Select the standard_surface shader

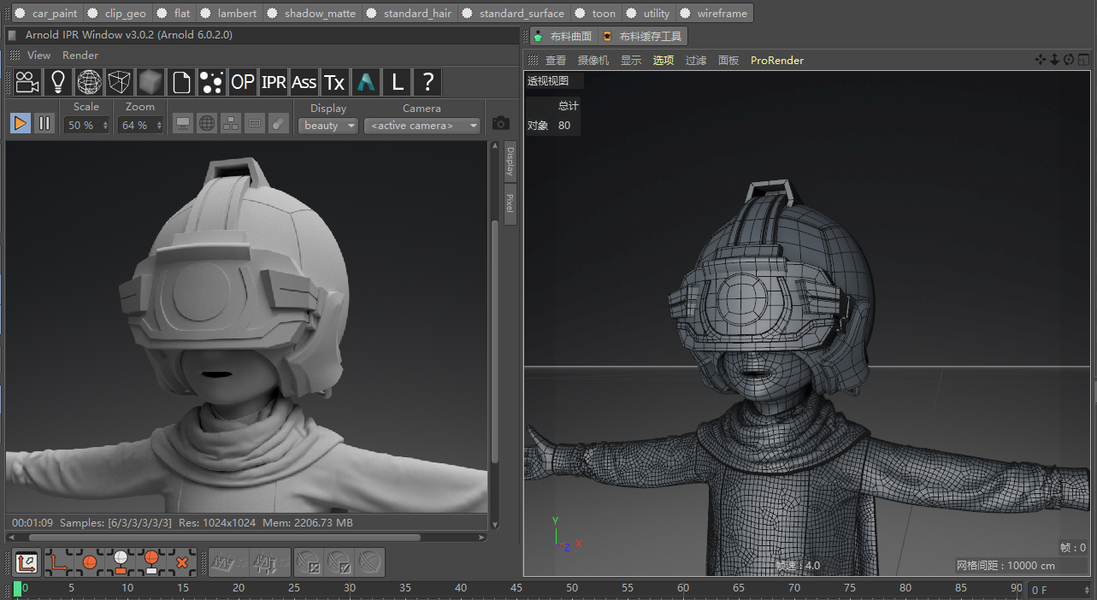tap(514, 13)
